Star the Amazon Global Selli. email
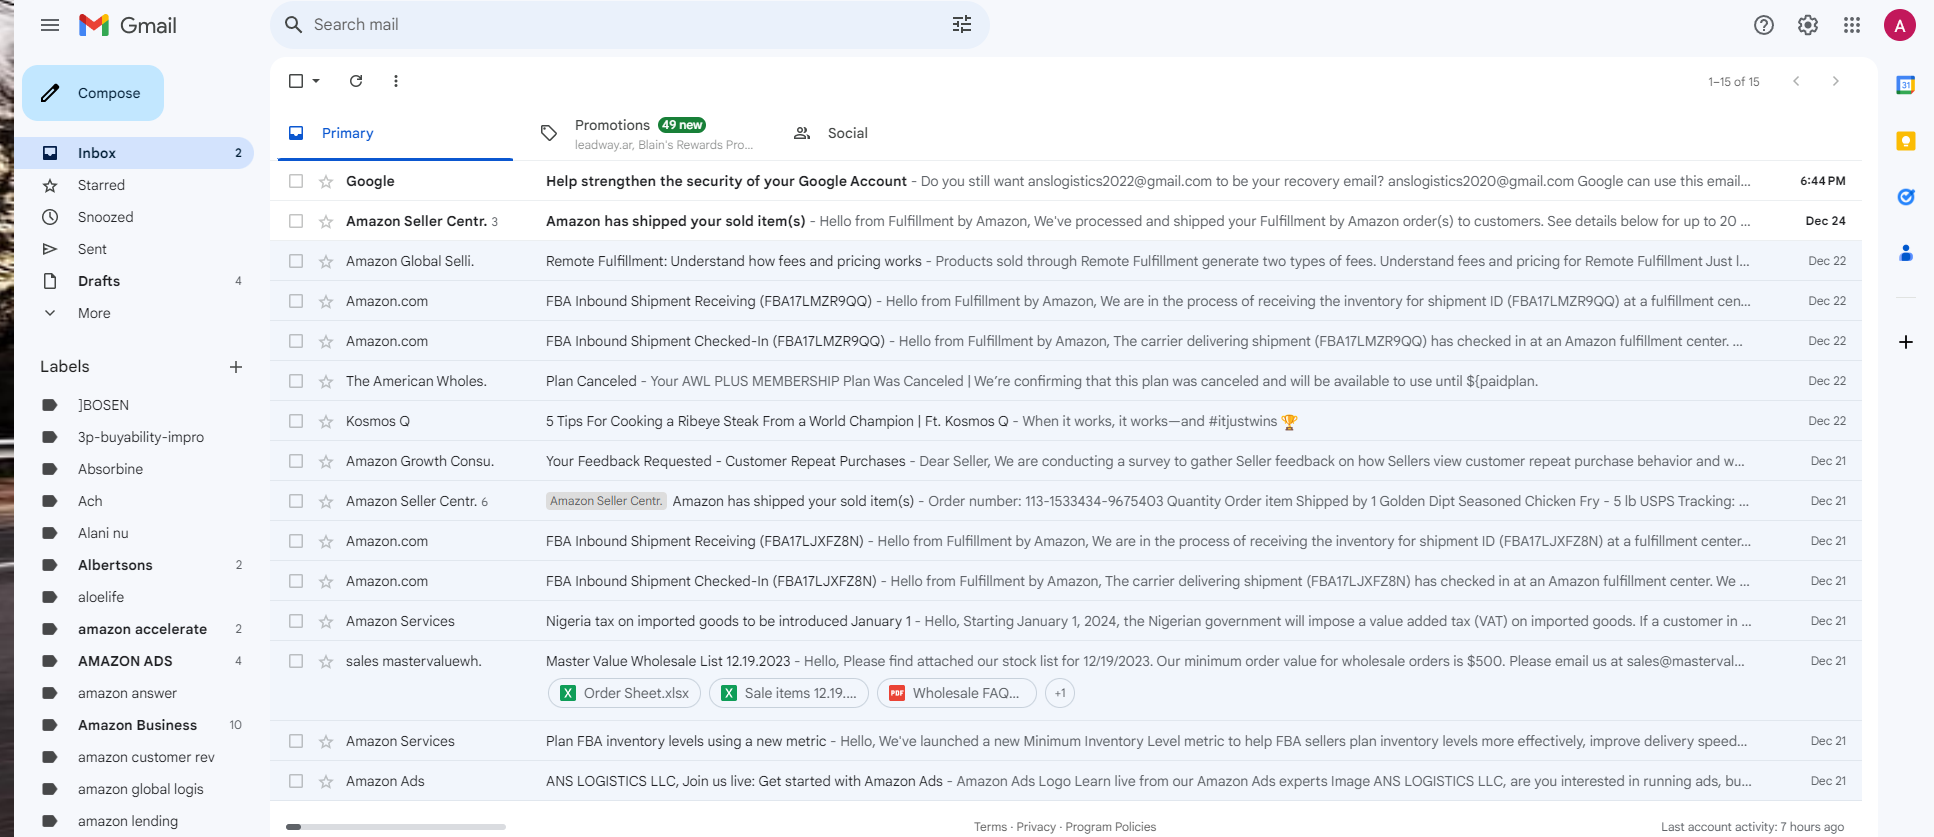 [326, 261]
